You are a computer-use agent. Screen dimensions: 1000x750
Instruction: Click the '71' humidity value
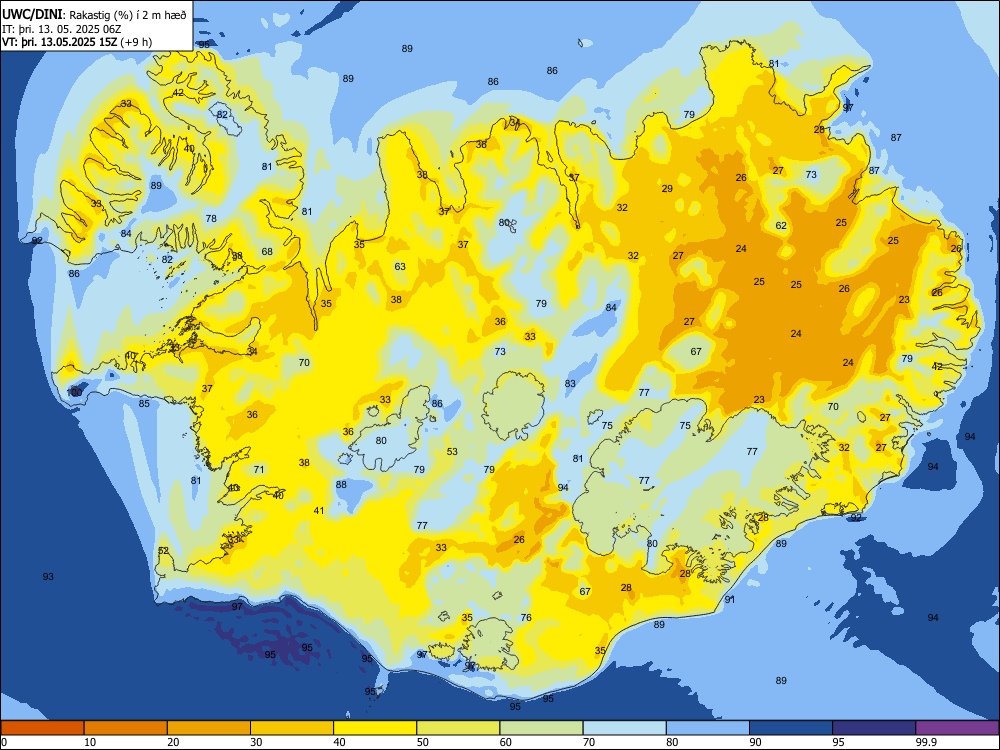coord(259,469)
